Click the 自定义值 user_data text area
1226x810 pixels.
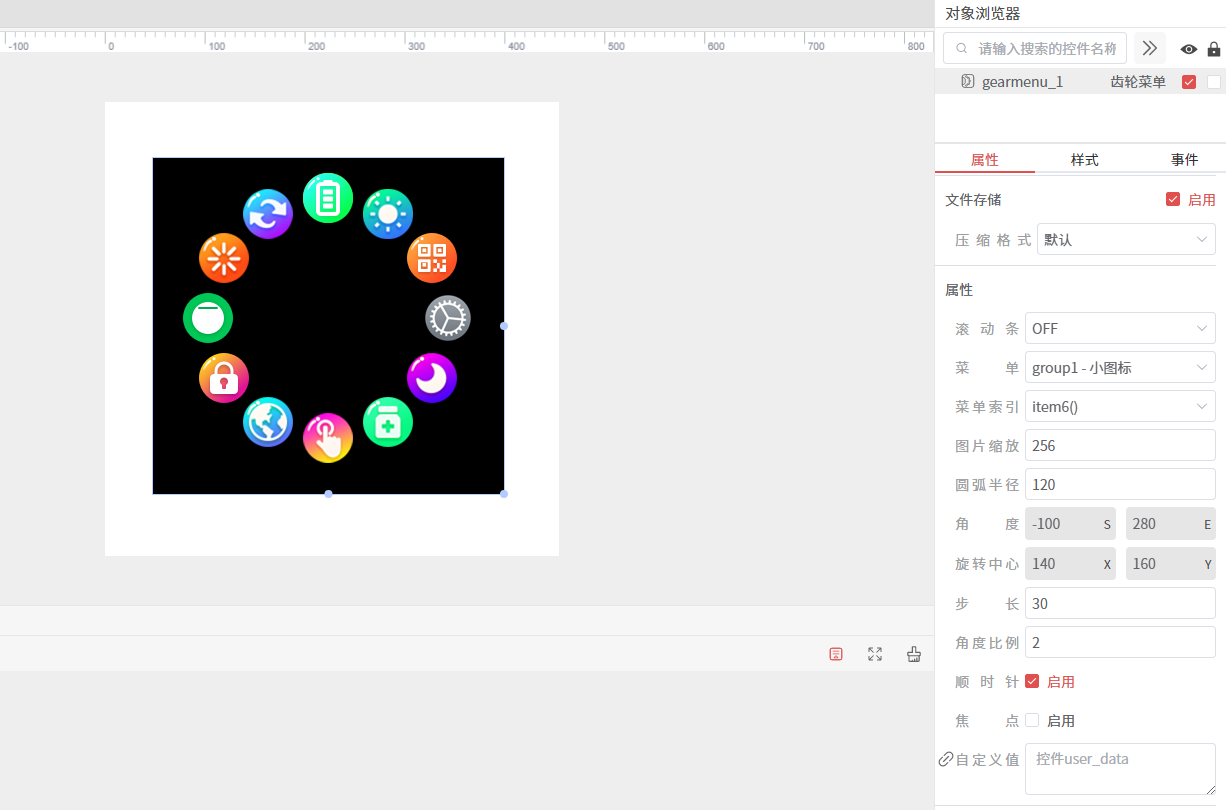coord(1120,769)
